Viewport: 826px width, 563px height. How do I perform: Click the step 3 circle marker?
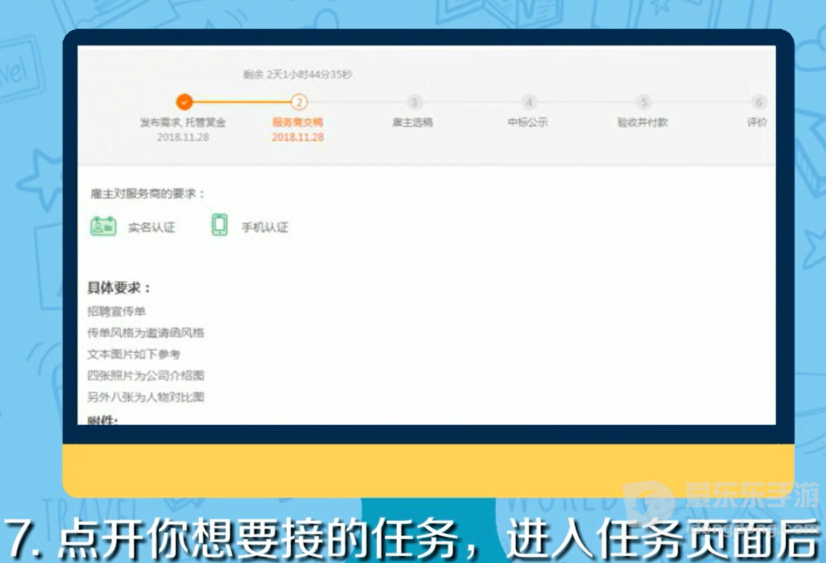point(414,102)
